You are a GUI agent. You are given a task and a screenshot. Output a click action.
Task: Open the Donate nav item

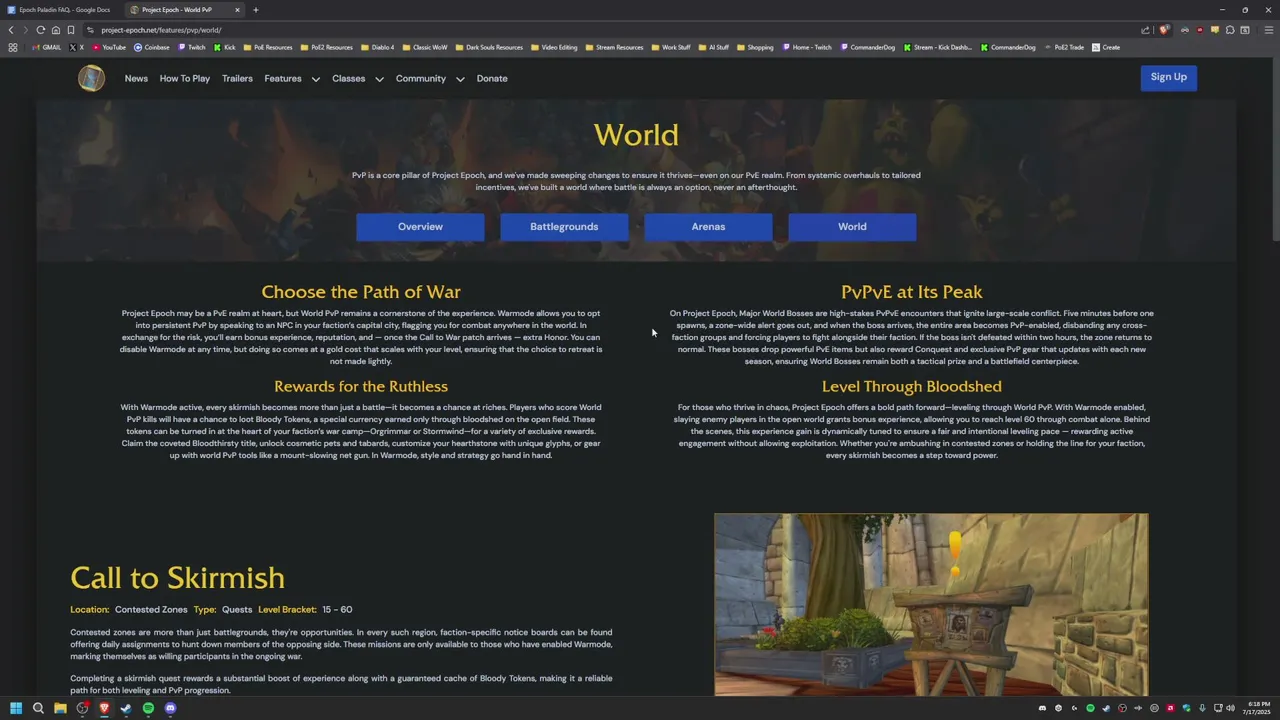click(x=492, y=78)
